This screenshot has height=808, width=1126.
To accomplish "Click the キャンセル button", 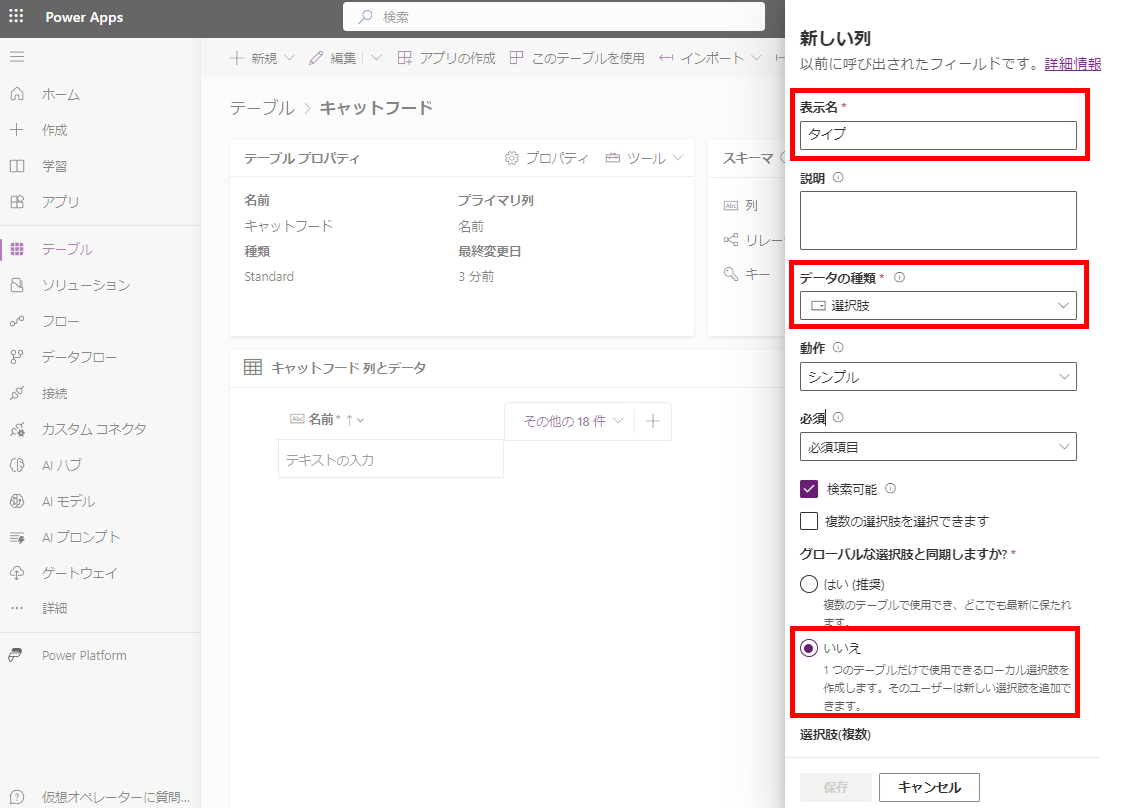I will click(x=929, y=787).
